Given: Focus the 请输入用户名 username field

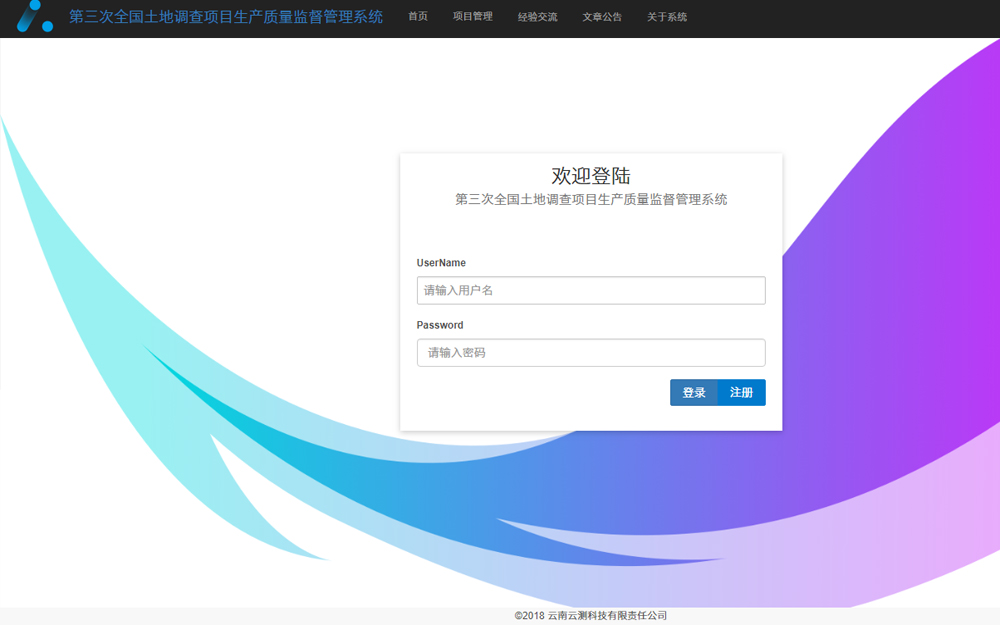Looking at the screenshot, I should pyautogui.click(x=591, y=290).
